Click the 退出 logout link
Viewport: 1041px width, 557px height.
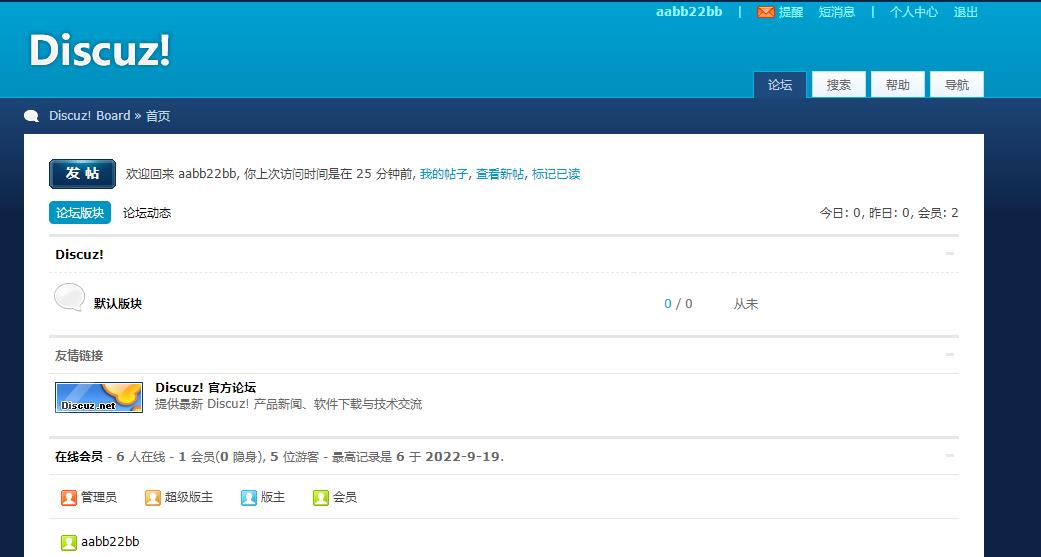(965, 12)
